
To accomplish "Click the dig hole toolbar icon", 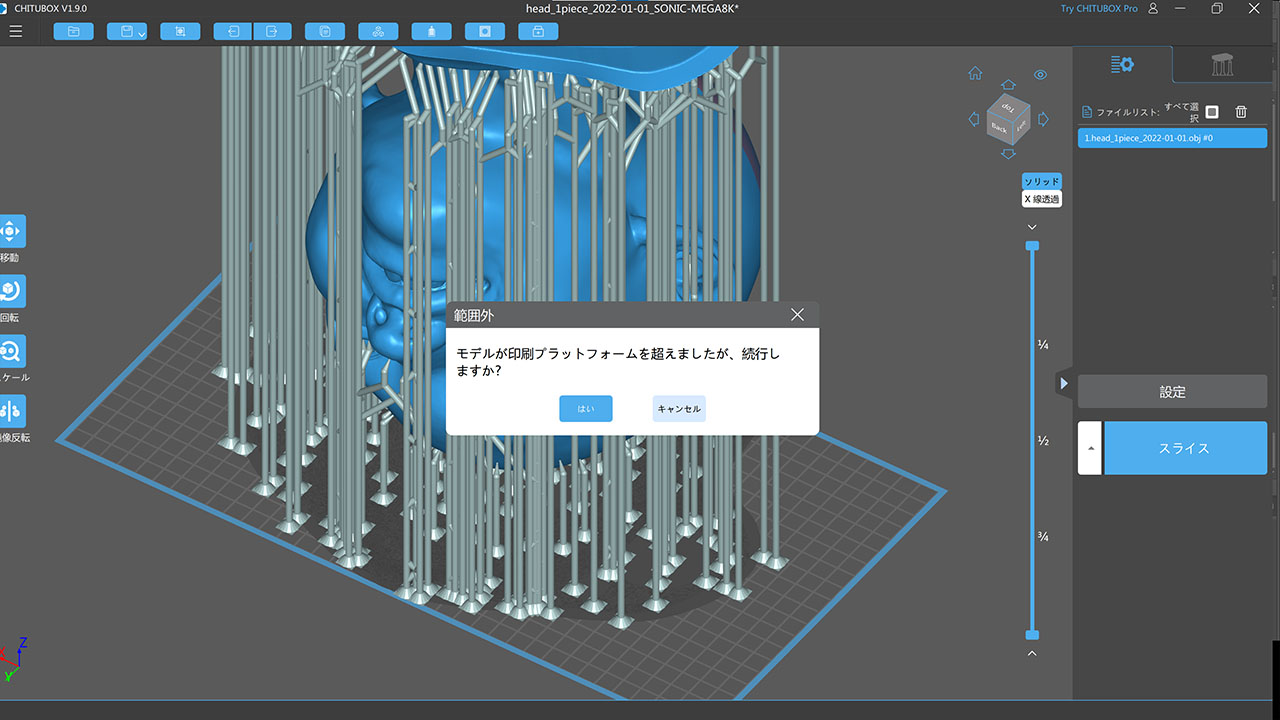I will [485, 31].
